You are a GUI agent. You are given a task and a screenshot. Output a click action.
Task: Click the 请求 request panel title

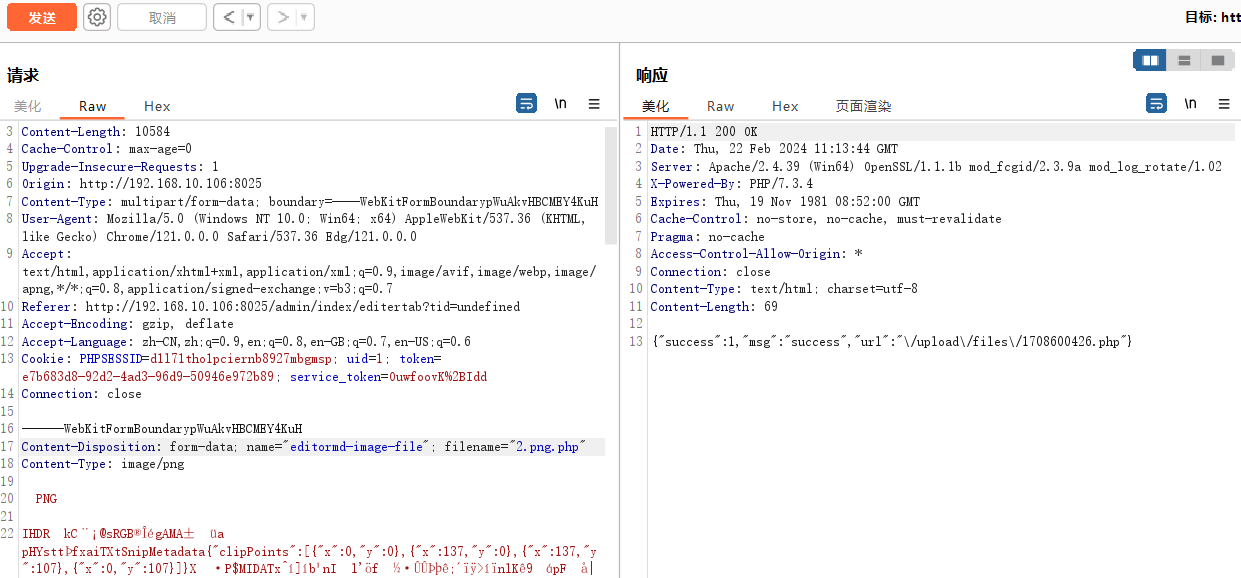click(23, 75)
